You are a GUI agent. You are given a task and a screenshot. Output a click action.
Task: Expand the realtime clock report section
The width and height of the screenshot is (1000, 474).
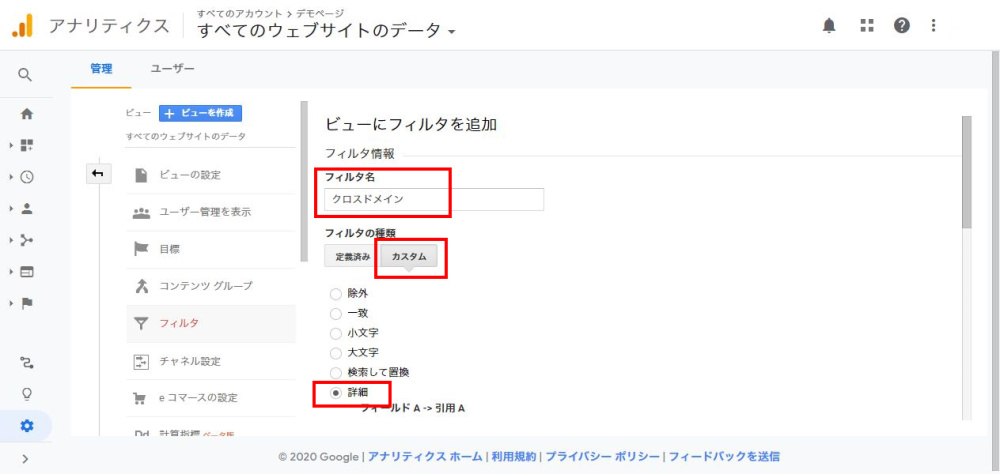[x=27, y=177]
